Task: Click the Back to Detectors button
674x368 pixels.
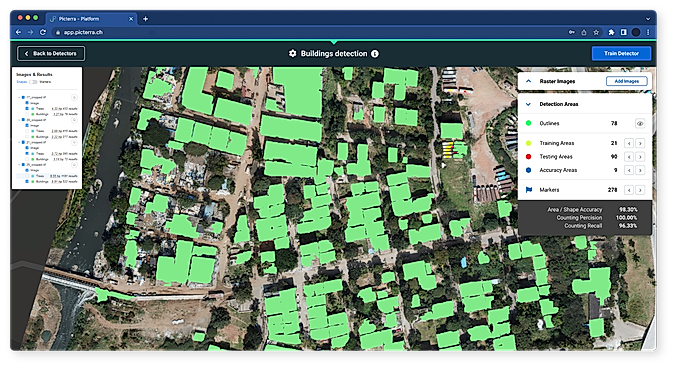Action: click(51, 53)
